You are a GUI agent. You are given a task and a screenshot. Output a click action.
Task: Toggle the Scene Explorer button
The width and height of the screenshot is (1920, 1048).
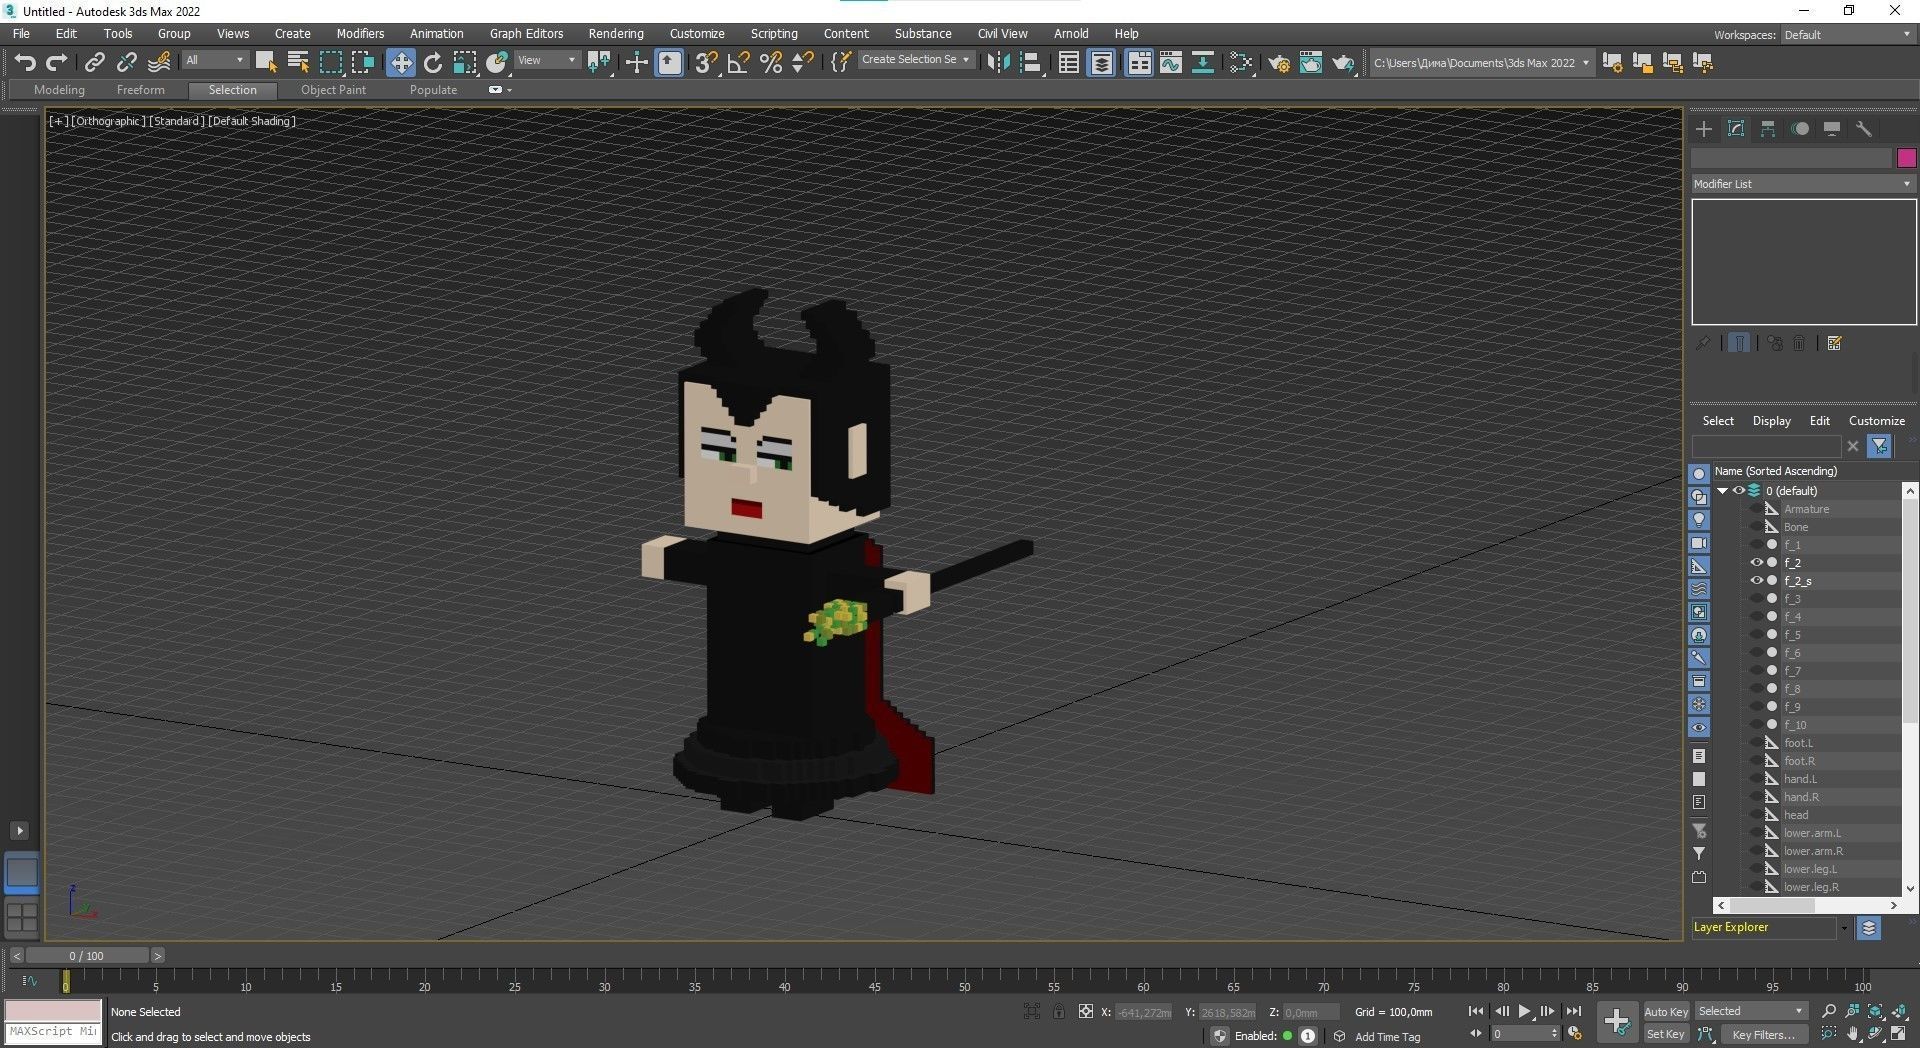(x=1069, y=62)
